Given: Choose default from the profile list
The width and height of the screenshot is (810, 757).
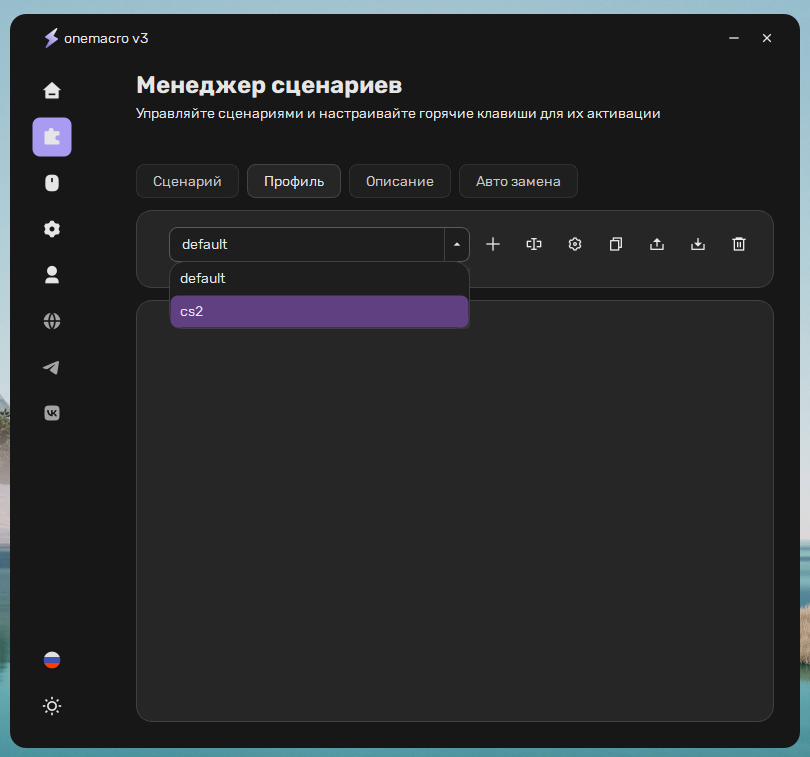Looking at the screenshot, I should click(x=319, y=279).
